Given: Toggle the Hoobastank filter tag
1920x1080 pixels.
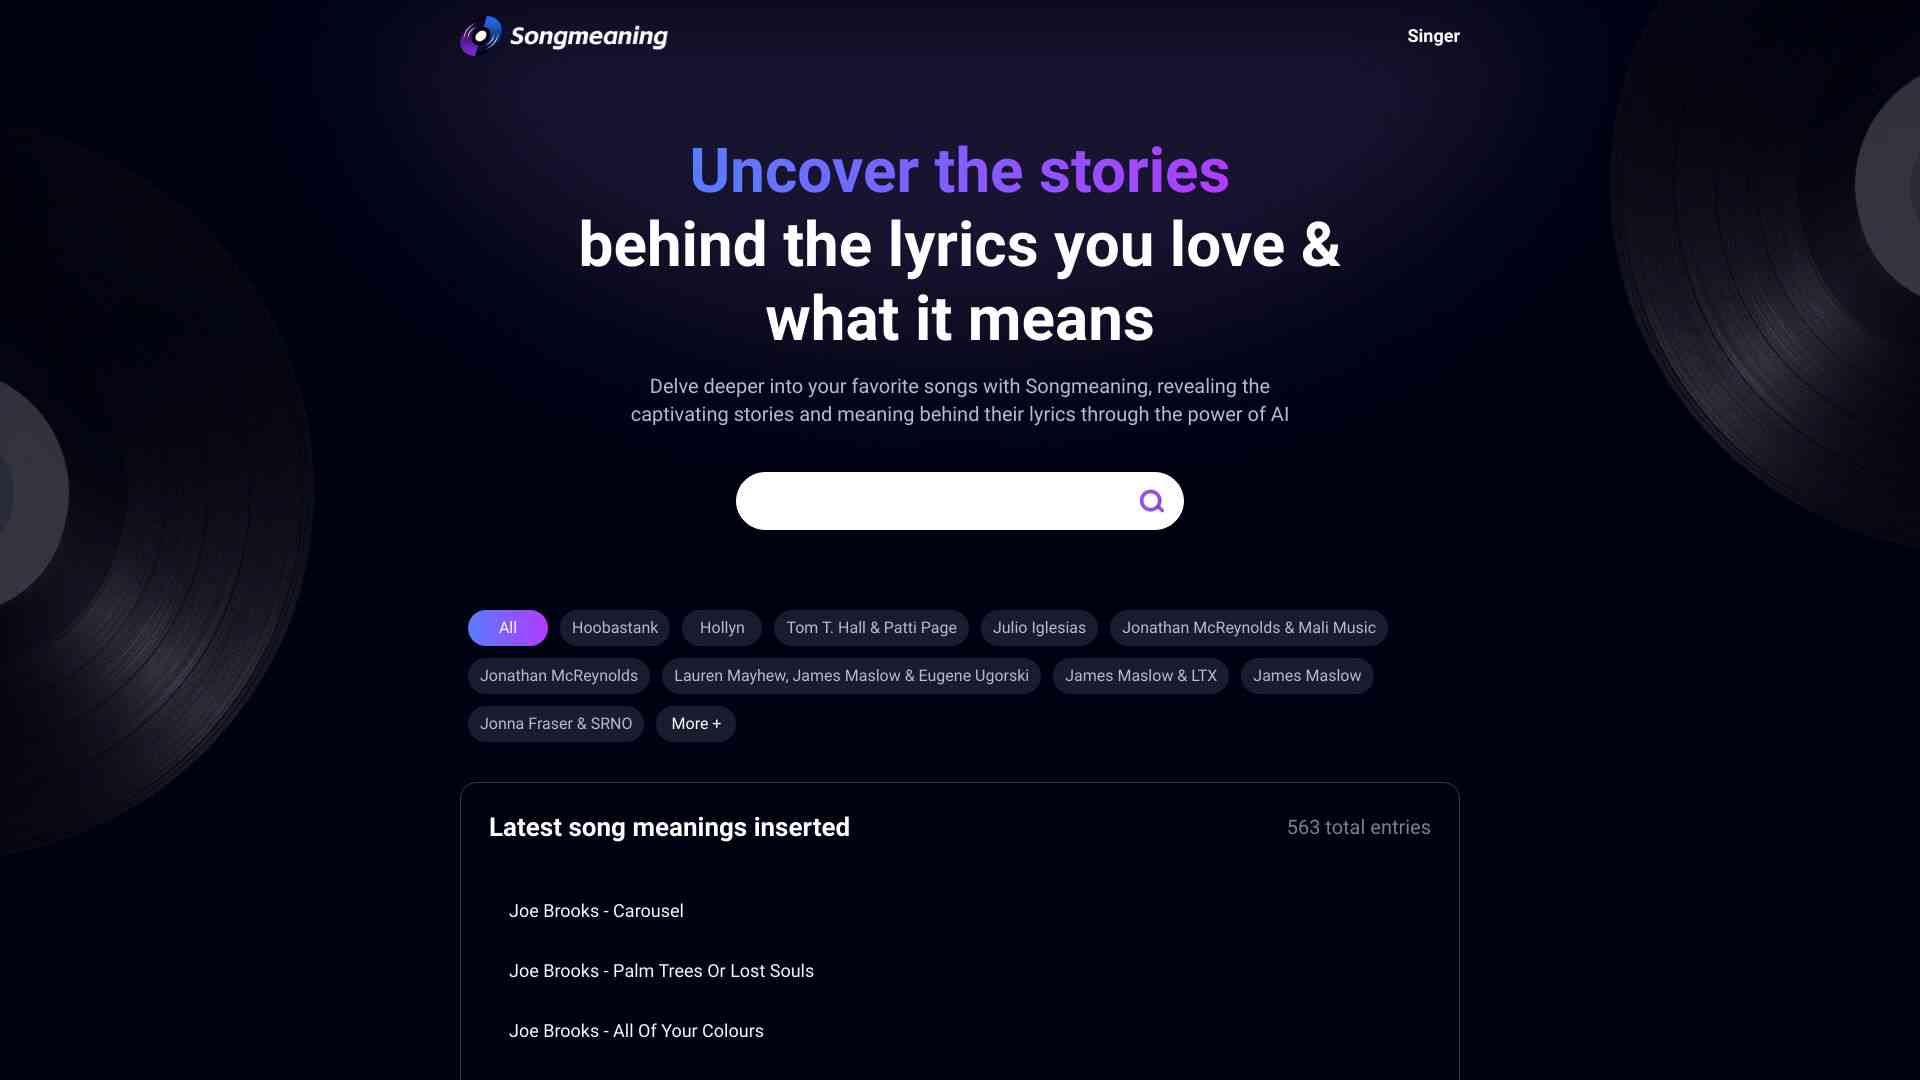Looking at the screenshot, I should click(x=615, y=628).
